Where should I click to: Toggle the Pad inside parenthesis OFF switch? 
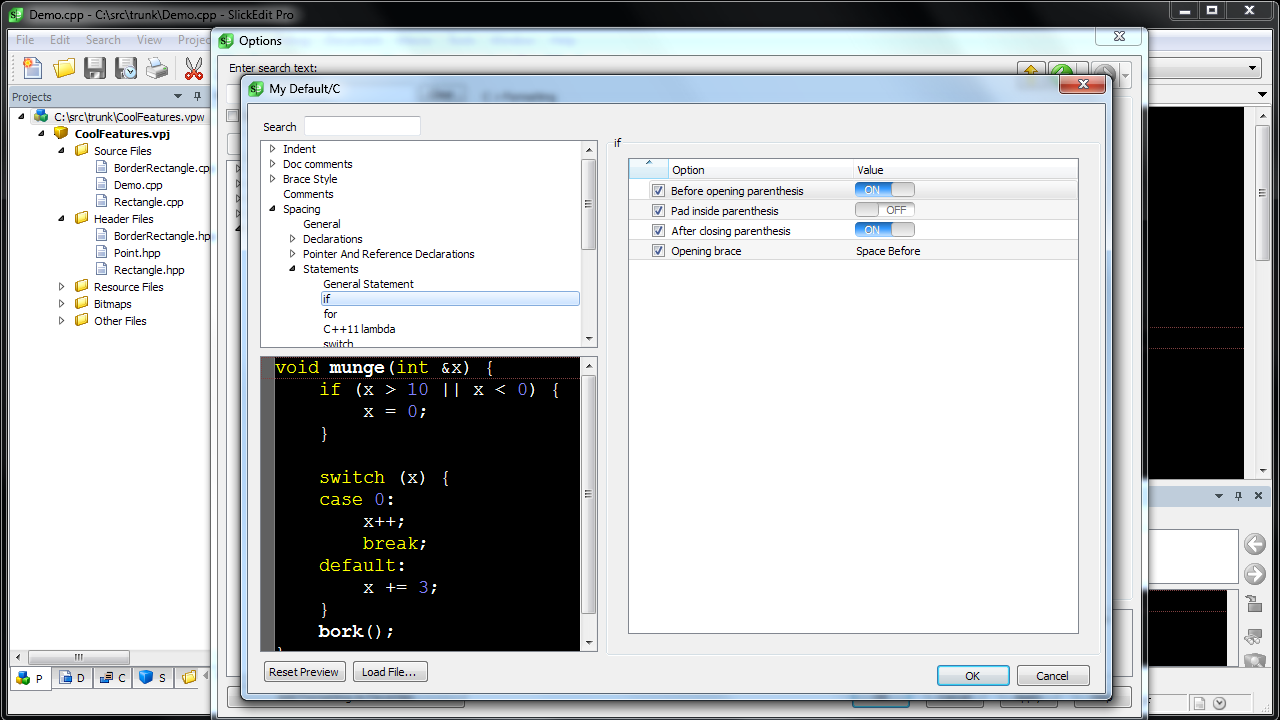pos(885,210)
